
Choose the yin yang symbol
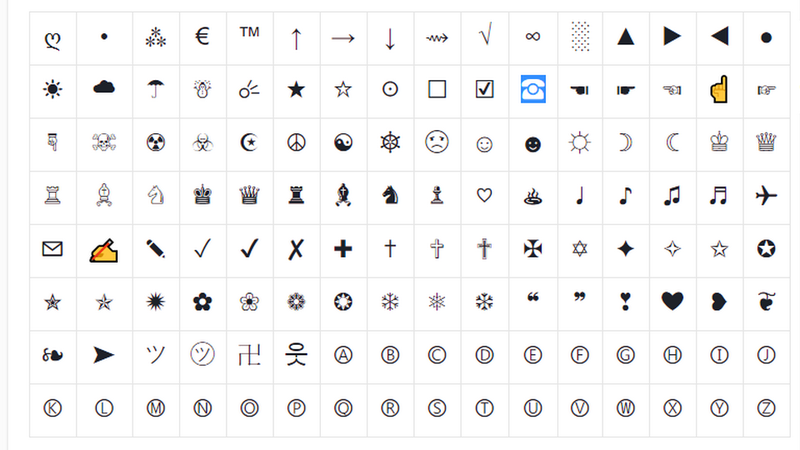tap(343, 143)
